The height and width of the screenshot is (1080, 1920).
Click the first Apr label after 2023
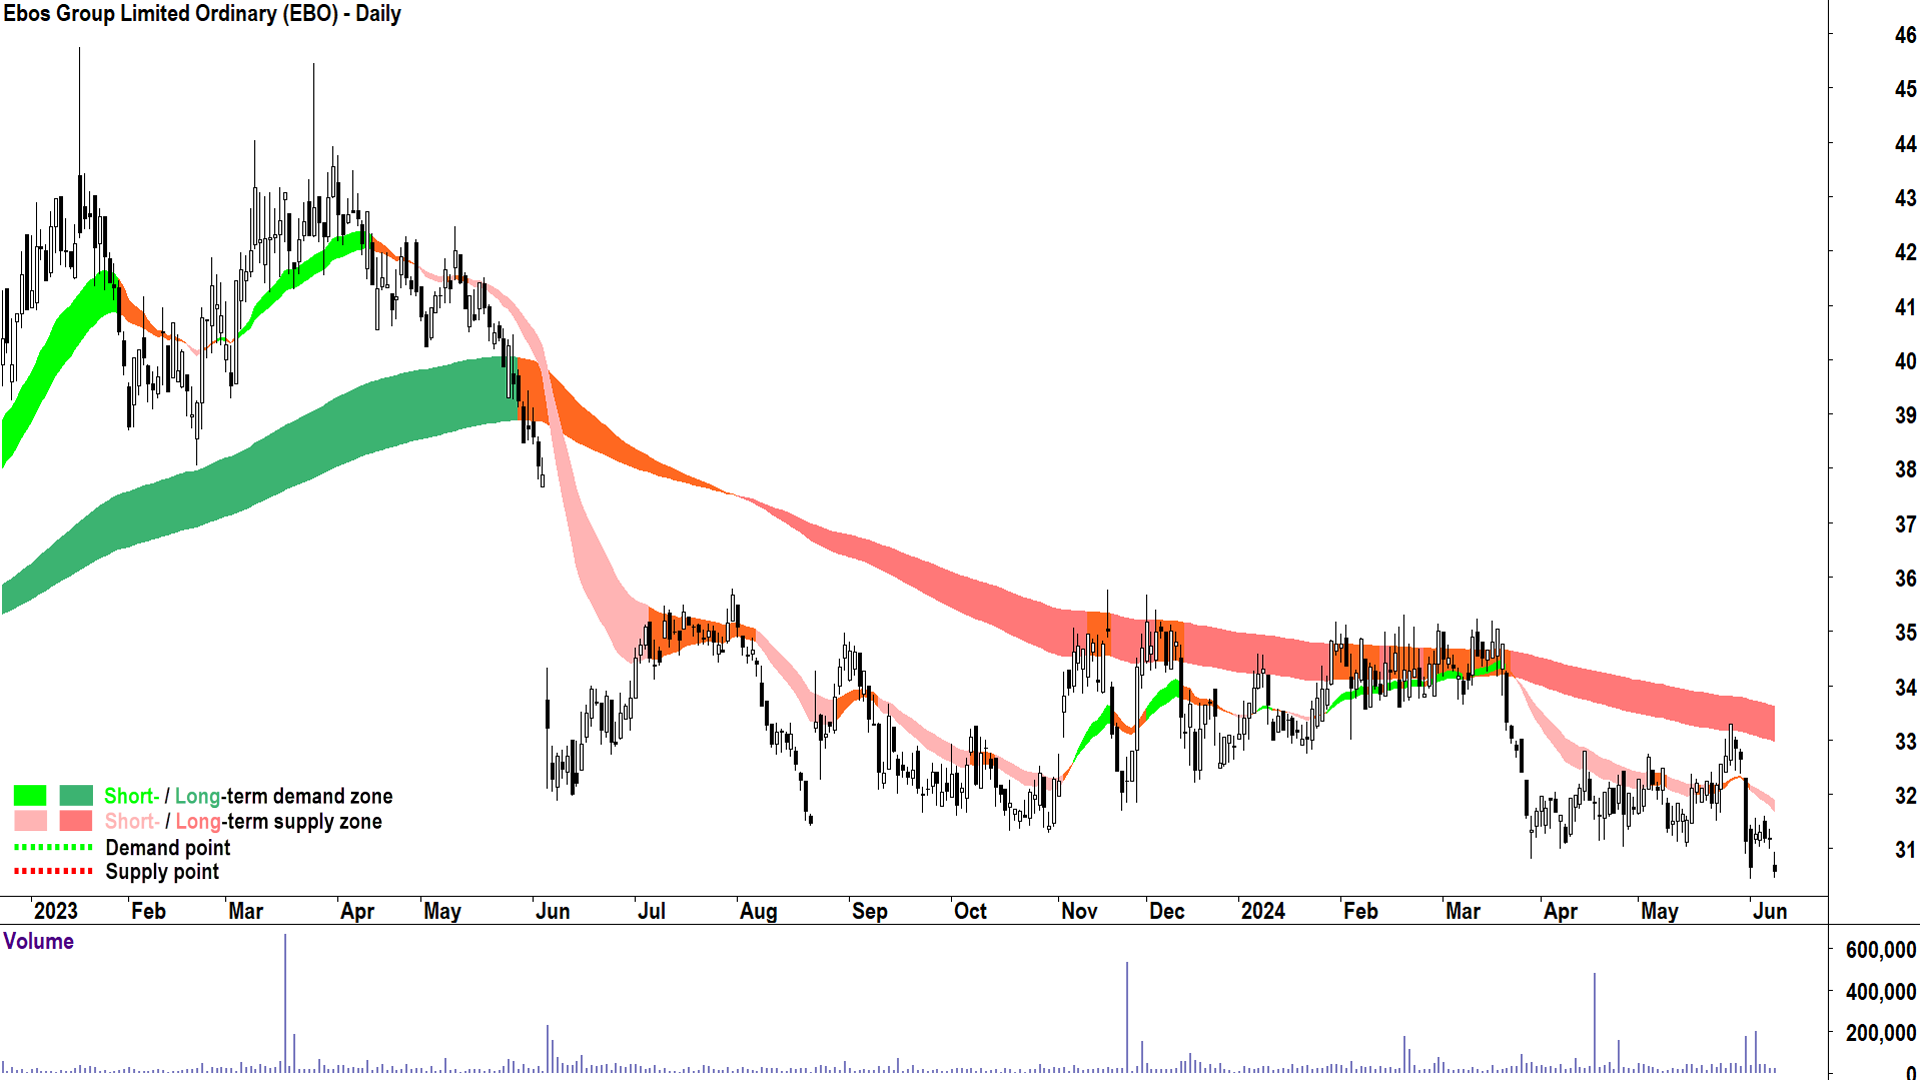coord(357,911)
